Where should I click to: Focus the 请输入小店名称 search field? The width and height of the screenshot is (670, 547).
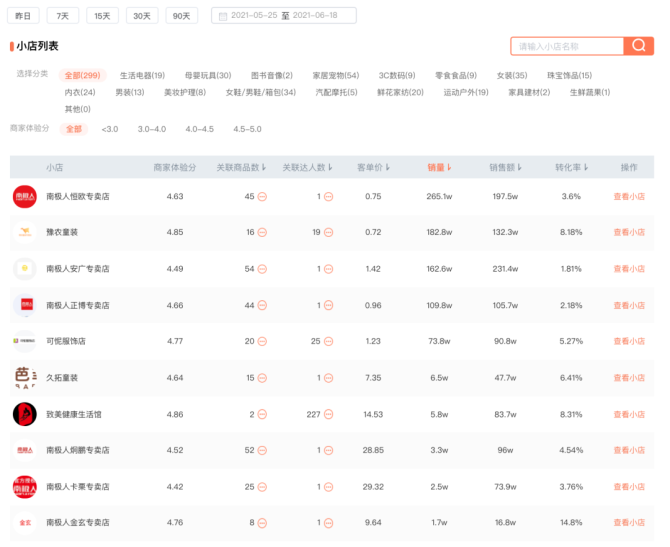(x=567, y=46)
